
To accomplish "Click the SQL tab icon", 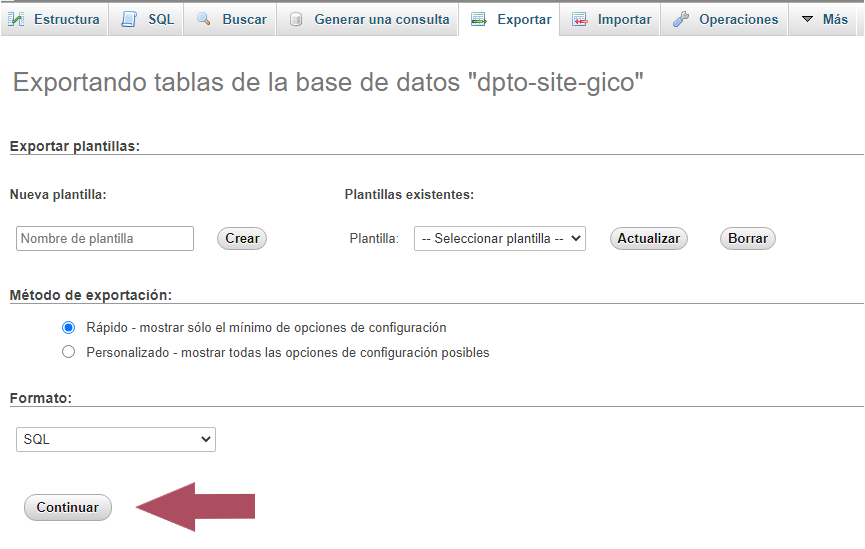I will (129, 19).
